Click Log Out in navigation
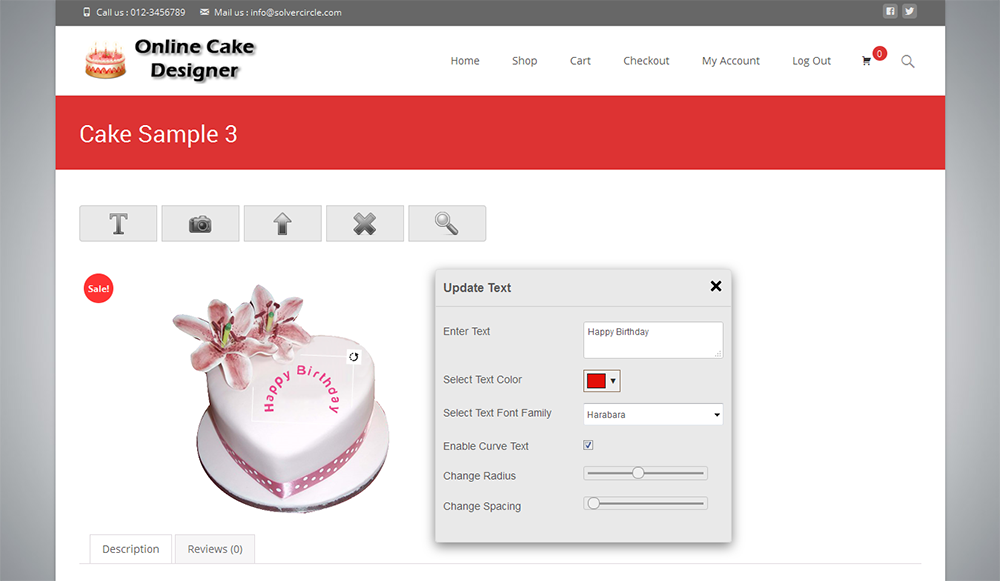Image resolution: width=1000 pixels, height=581 pixels. 811,61
